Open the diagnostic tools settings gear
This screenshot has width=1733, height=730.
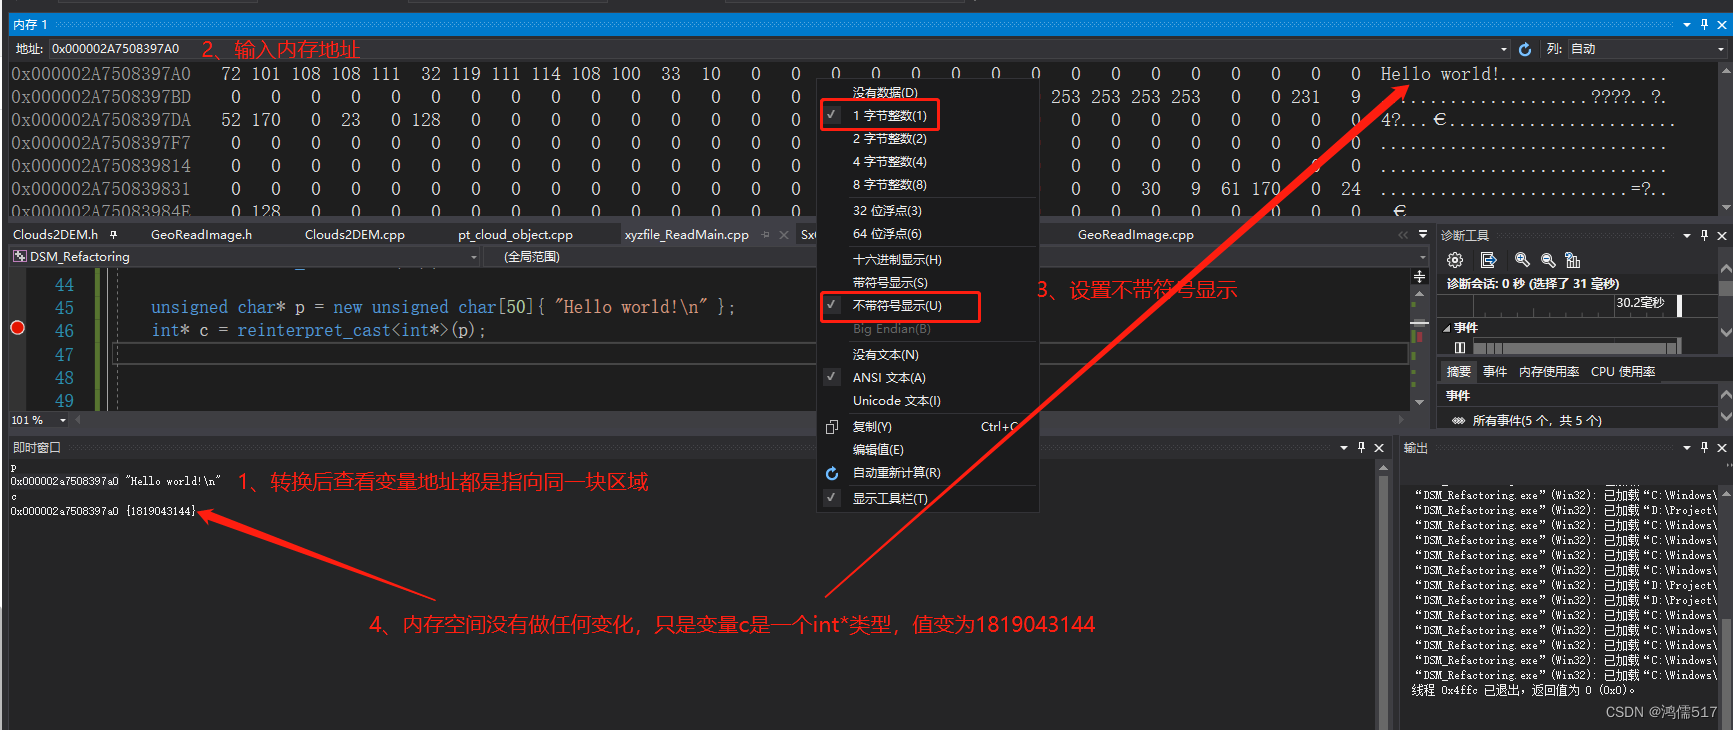point(1455,260)
